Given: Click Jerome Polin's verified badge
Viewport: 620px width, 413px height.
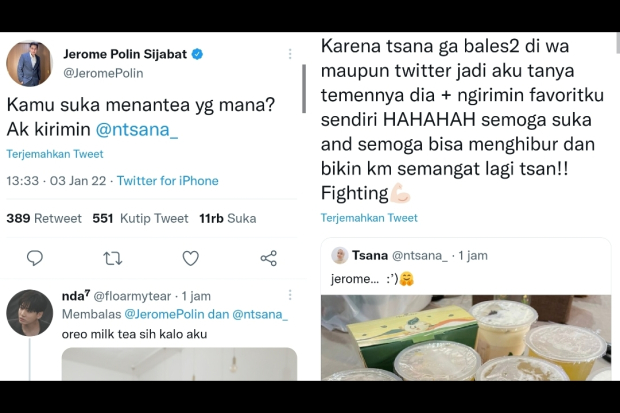Looking at the screenshot, I should [x=199, y=53].
